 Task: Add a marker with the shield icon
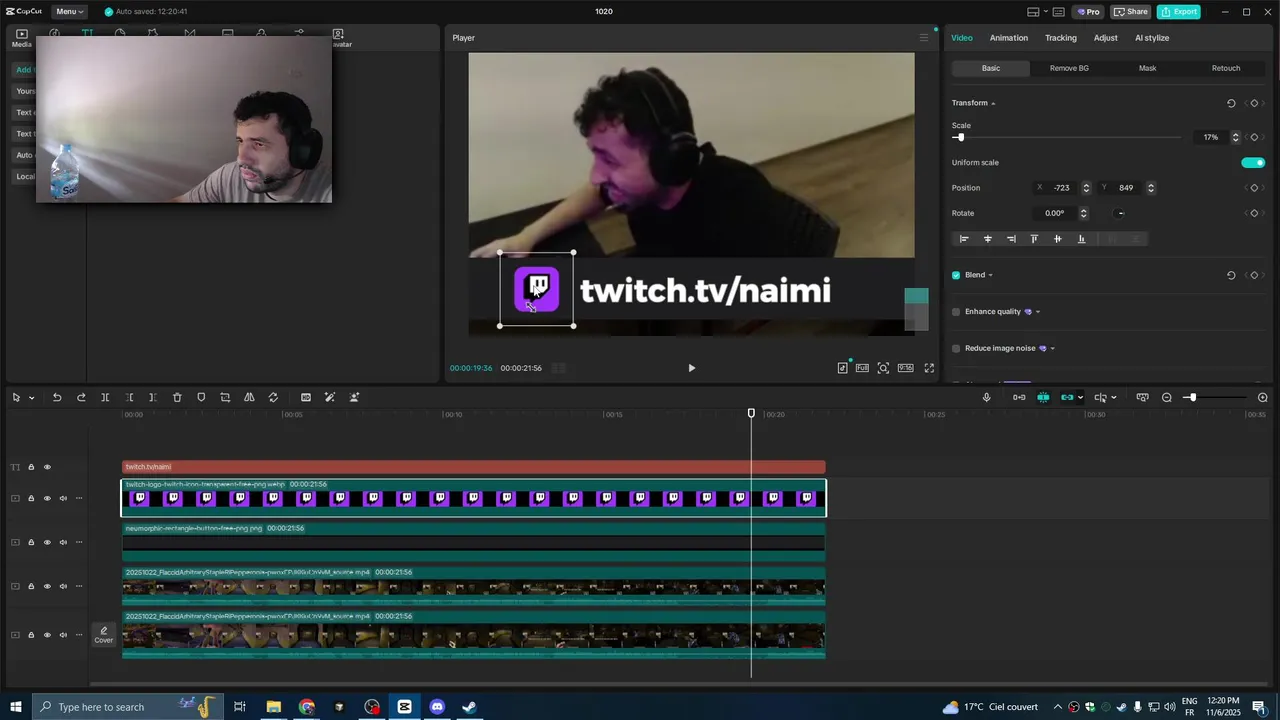point(201,397)
